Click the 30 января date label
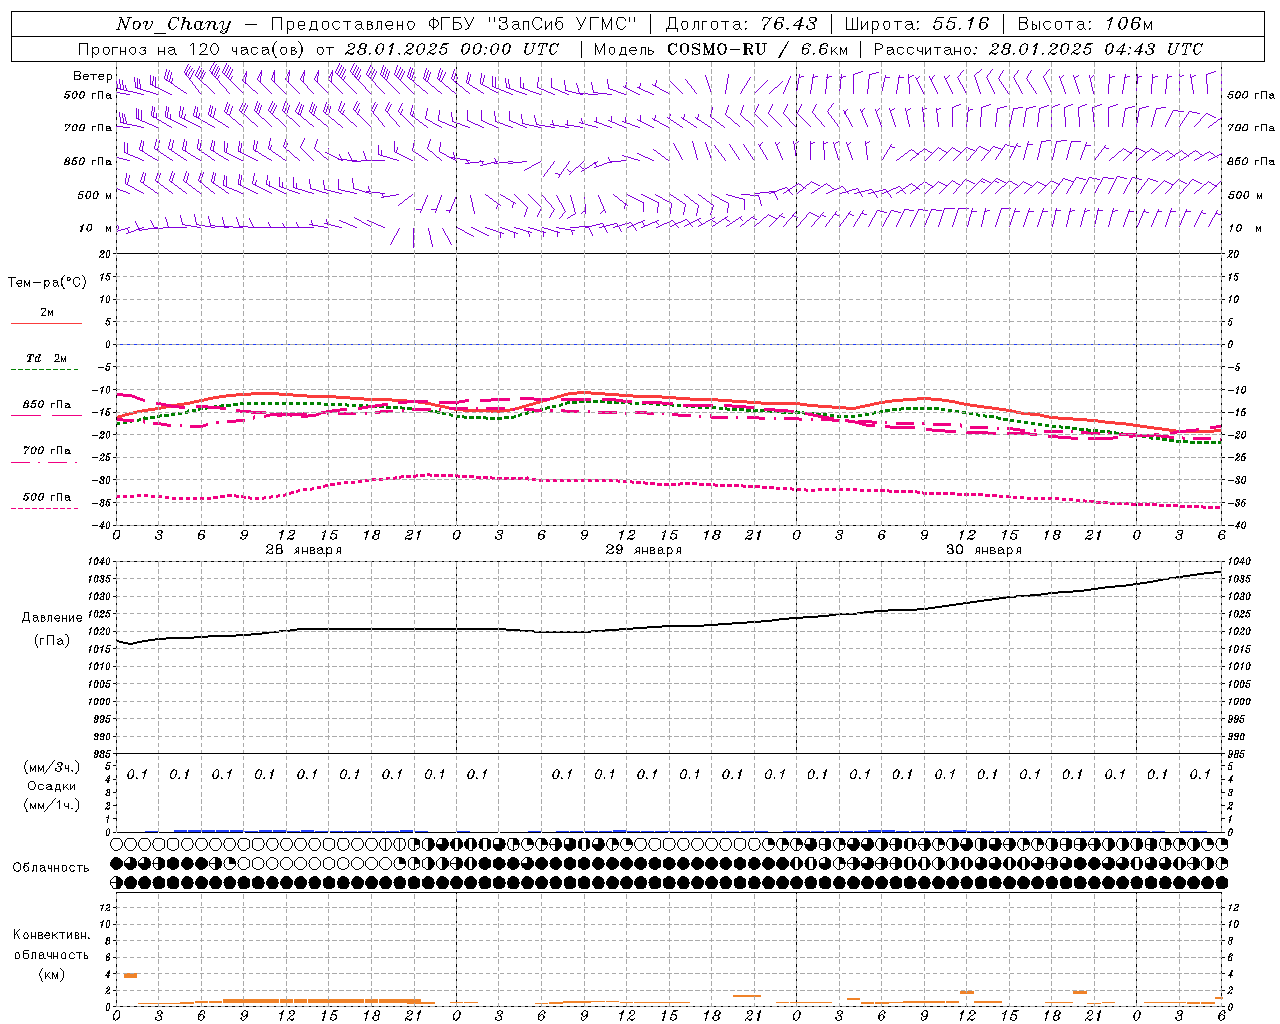The height and width of the screenshot is (1024, 1280). (x=983, y=550)
